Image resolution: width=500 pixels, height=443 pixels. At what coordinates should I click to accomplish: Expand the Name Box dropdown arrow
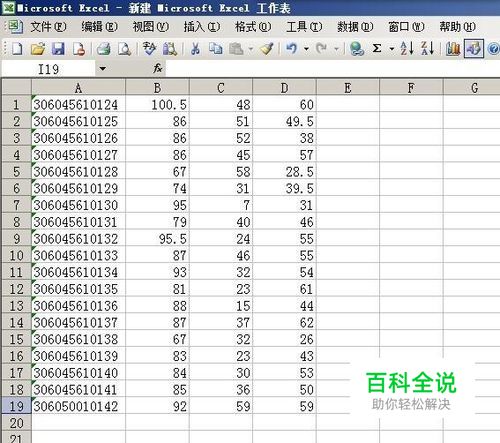(x=103, y=69)
